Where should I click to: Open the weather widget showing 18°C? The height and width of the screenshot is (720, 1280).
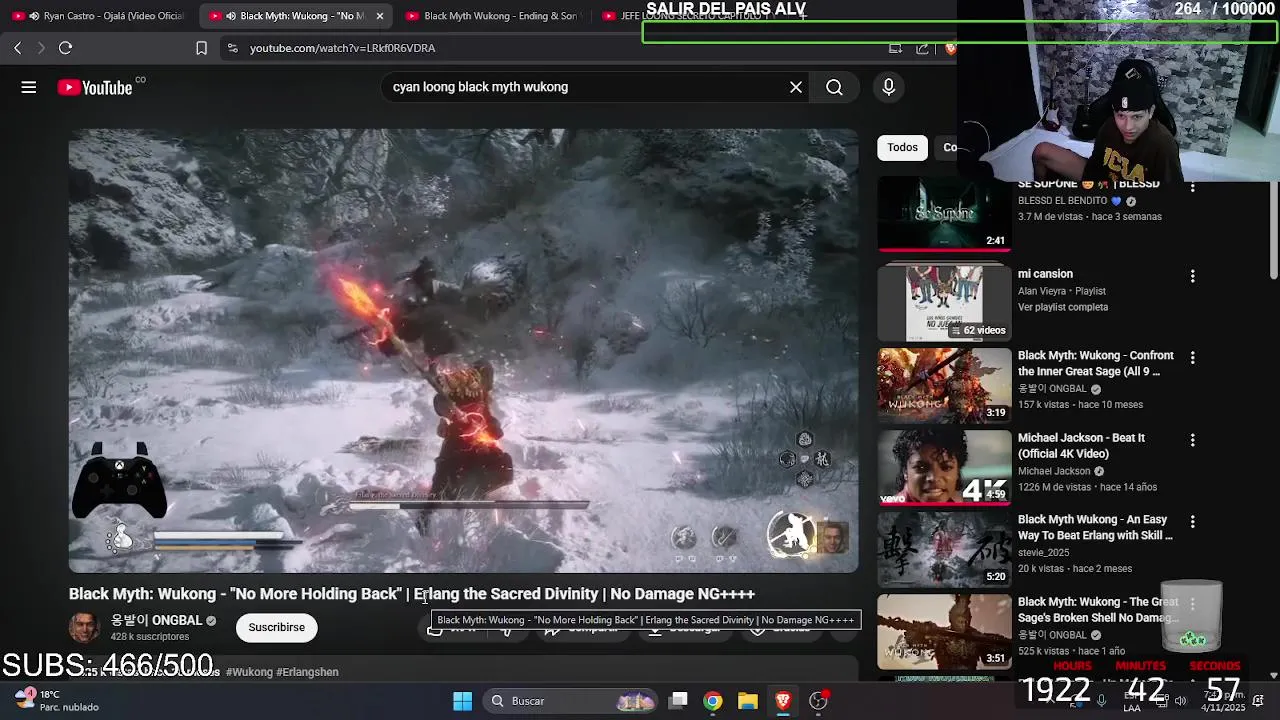[x=58, y=700]
